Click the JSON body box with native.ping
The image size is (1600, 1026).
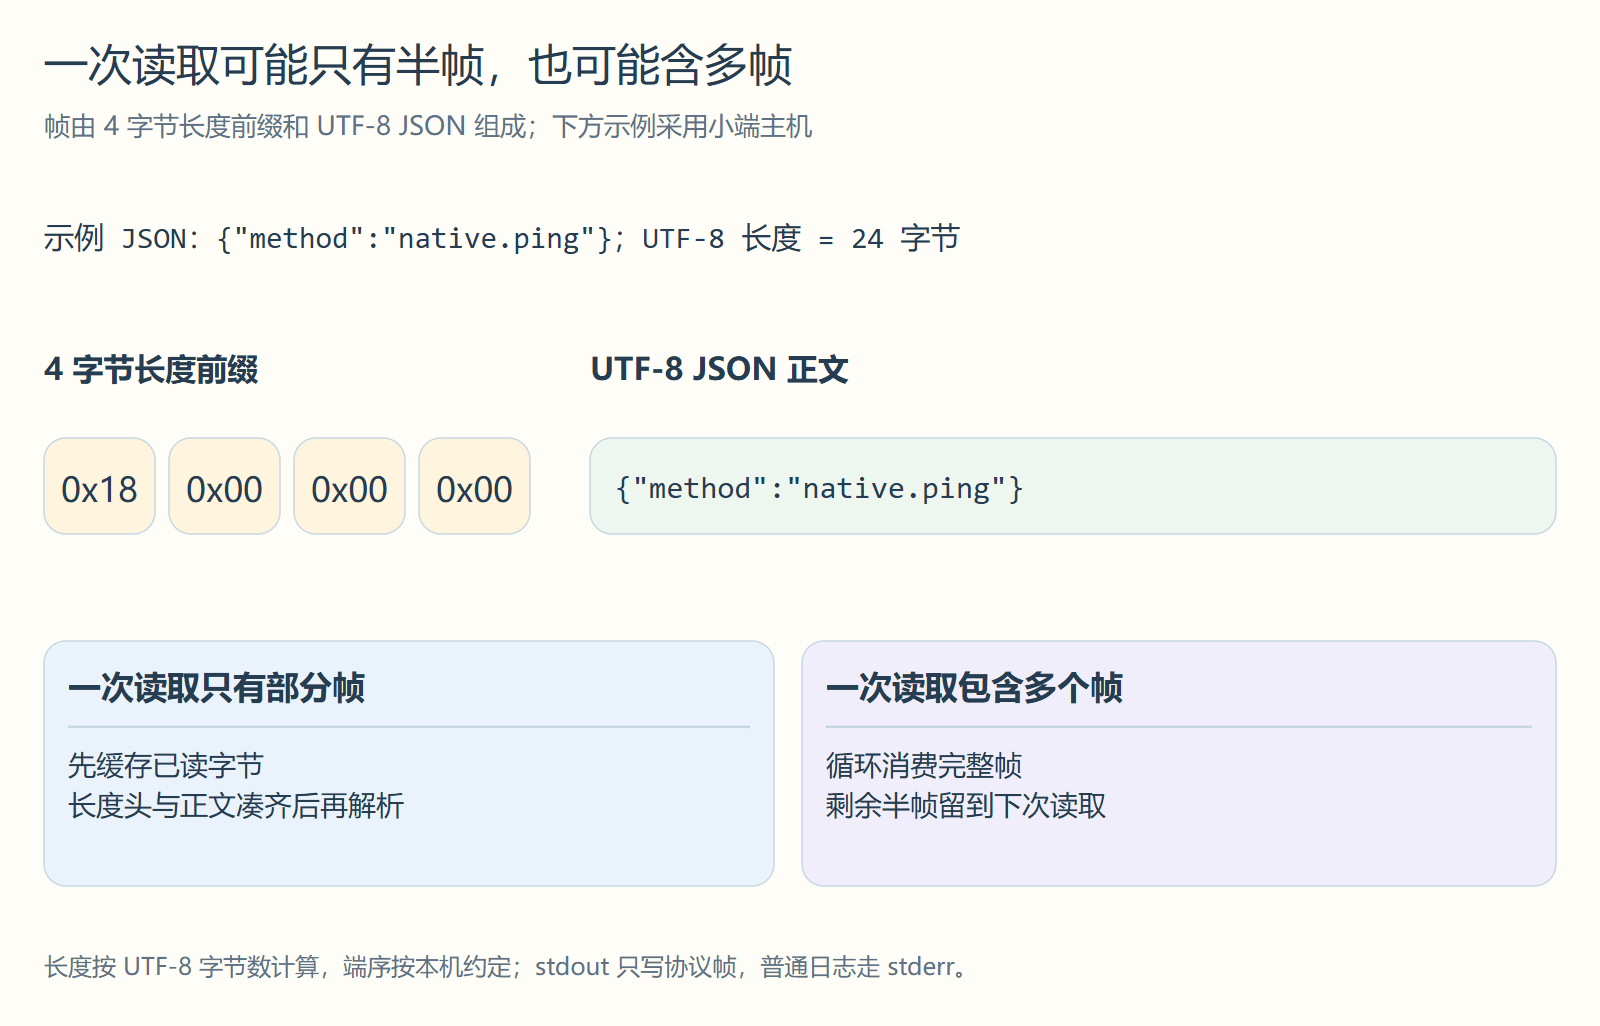pos(1072,486)
